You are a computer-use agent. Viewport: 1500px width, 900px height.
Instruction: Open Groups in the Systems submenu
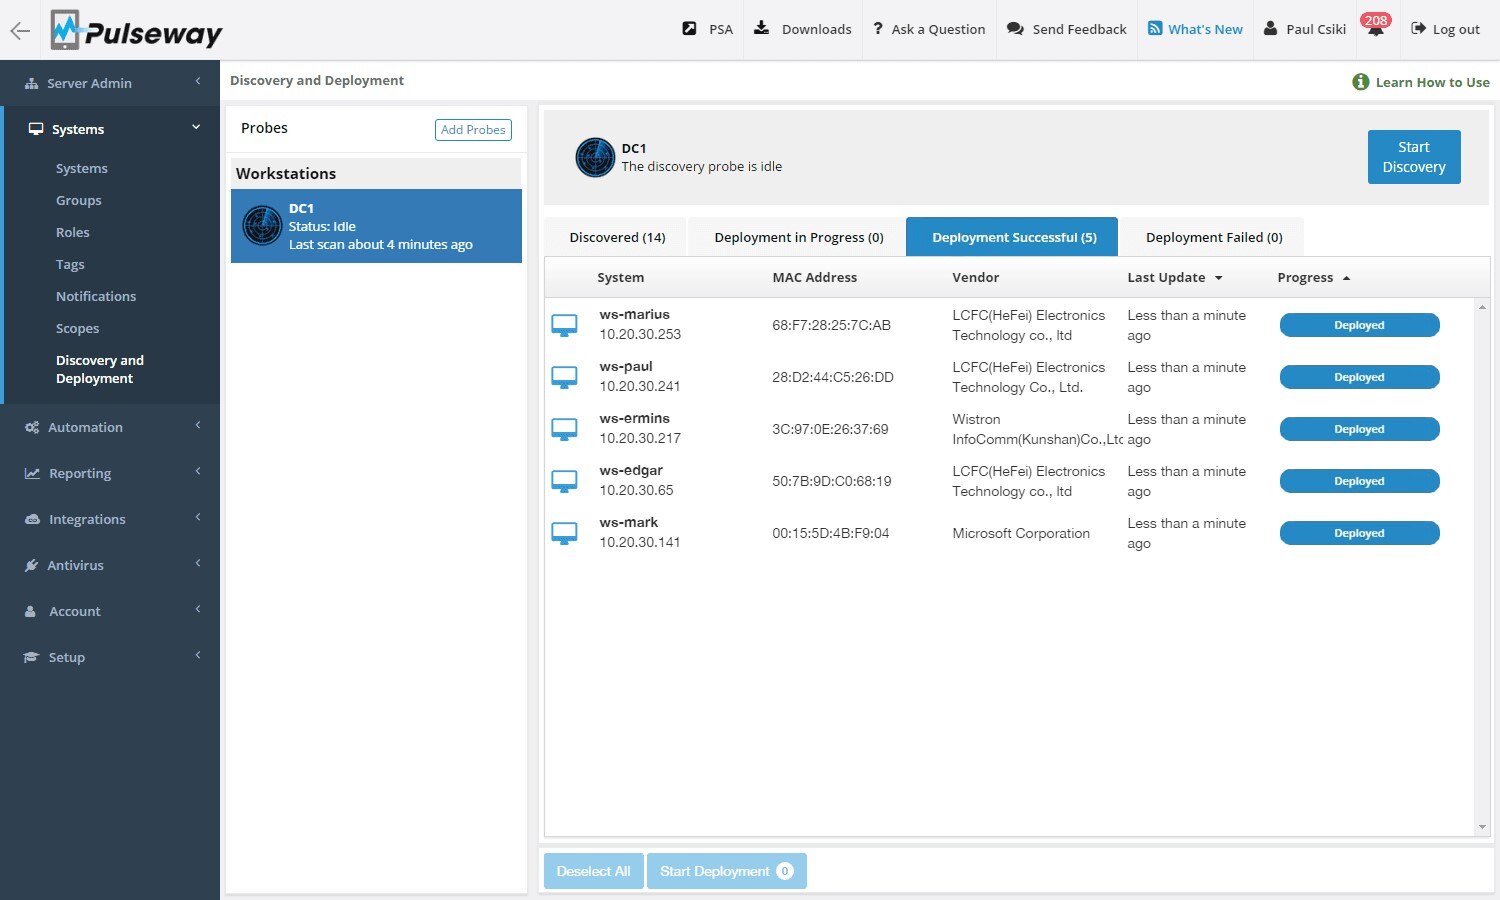point(79,200)
